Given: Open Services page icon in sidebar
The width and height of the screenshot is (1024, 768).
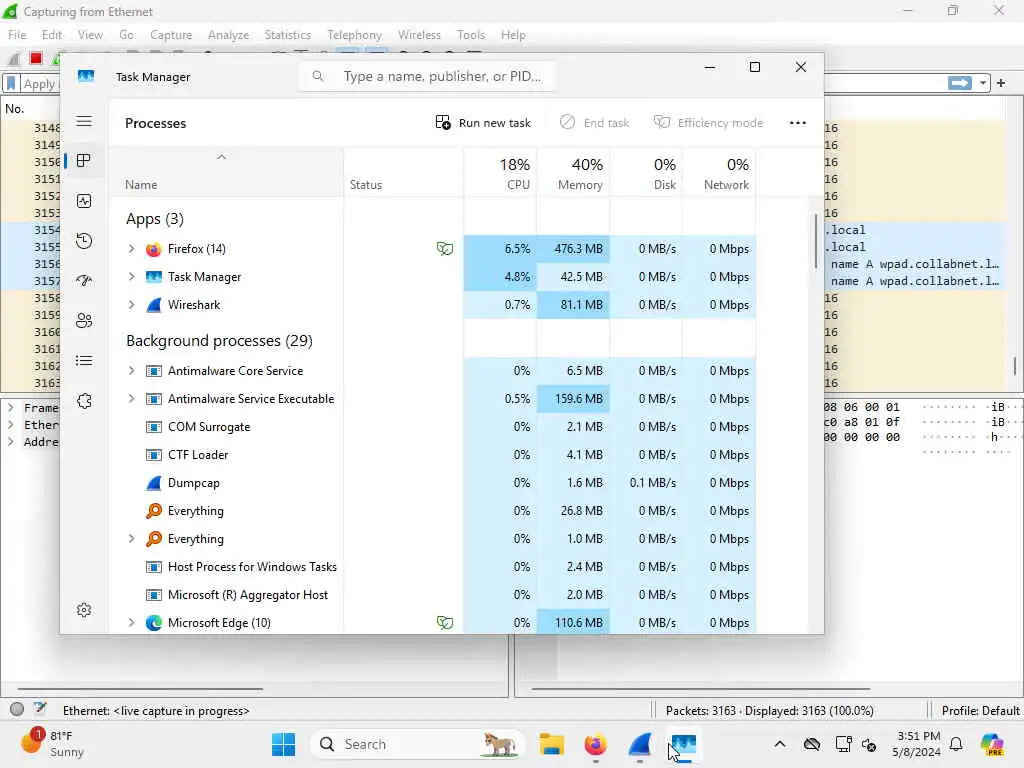Looking at the screenshot, I should pyautogui.click(x=84, y=401).
